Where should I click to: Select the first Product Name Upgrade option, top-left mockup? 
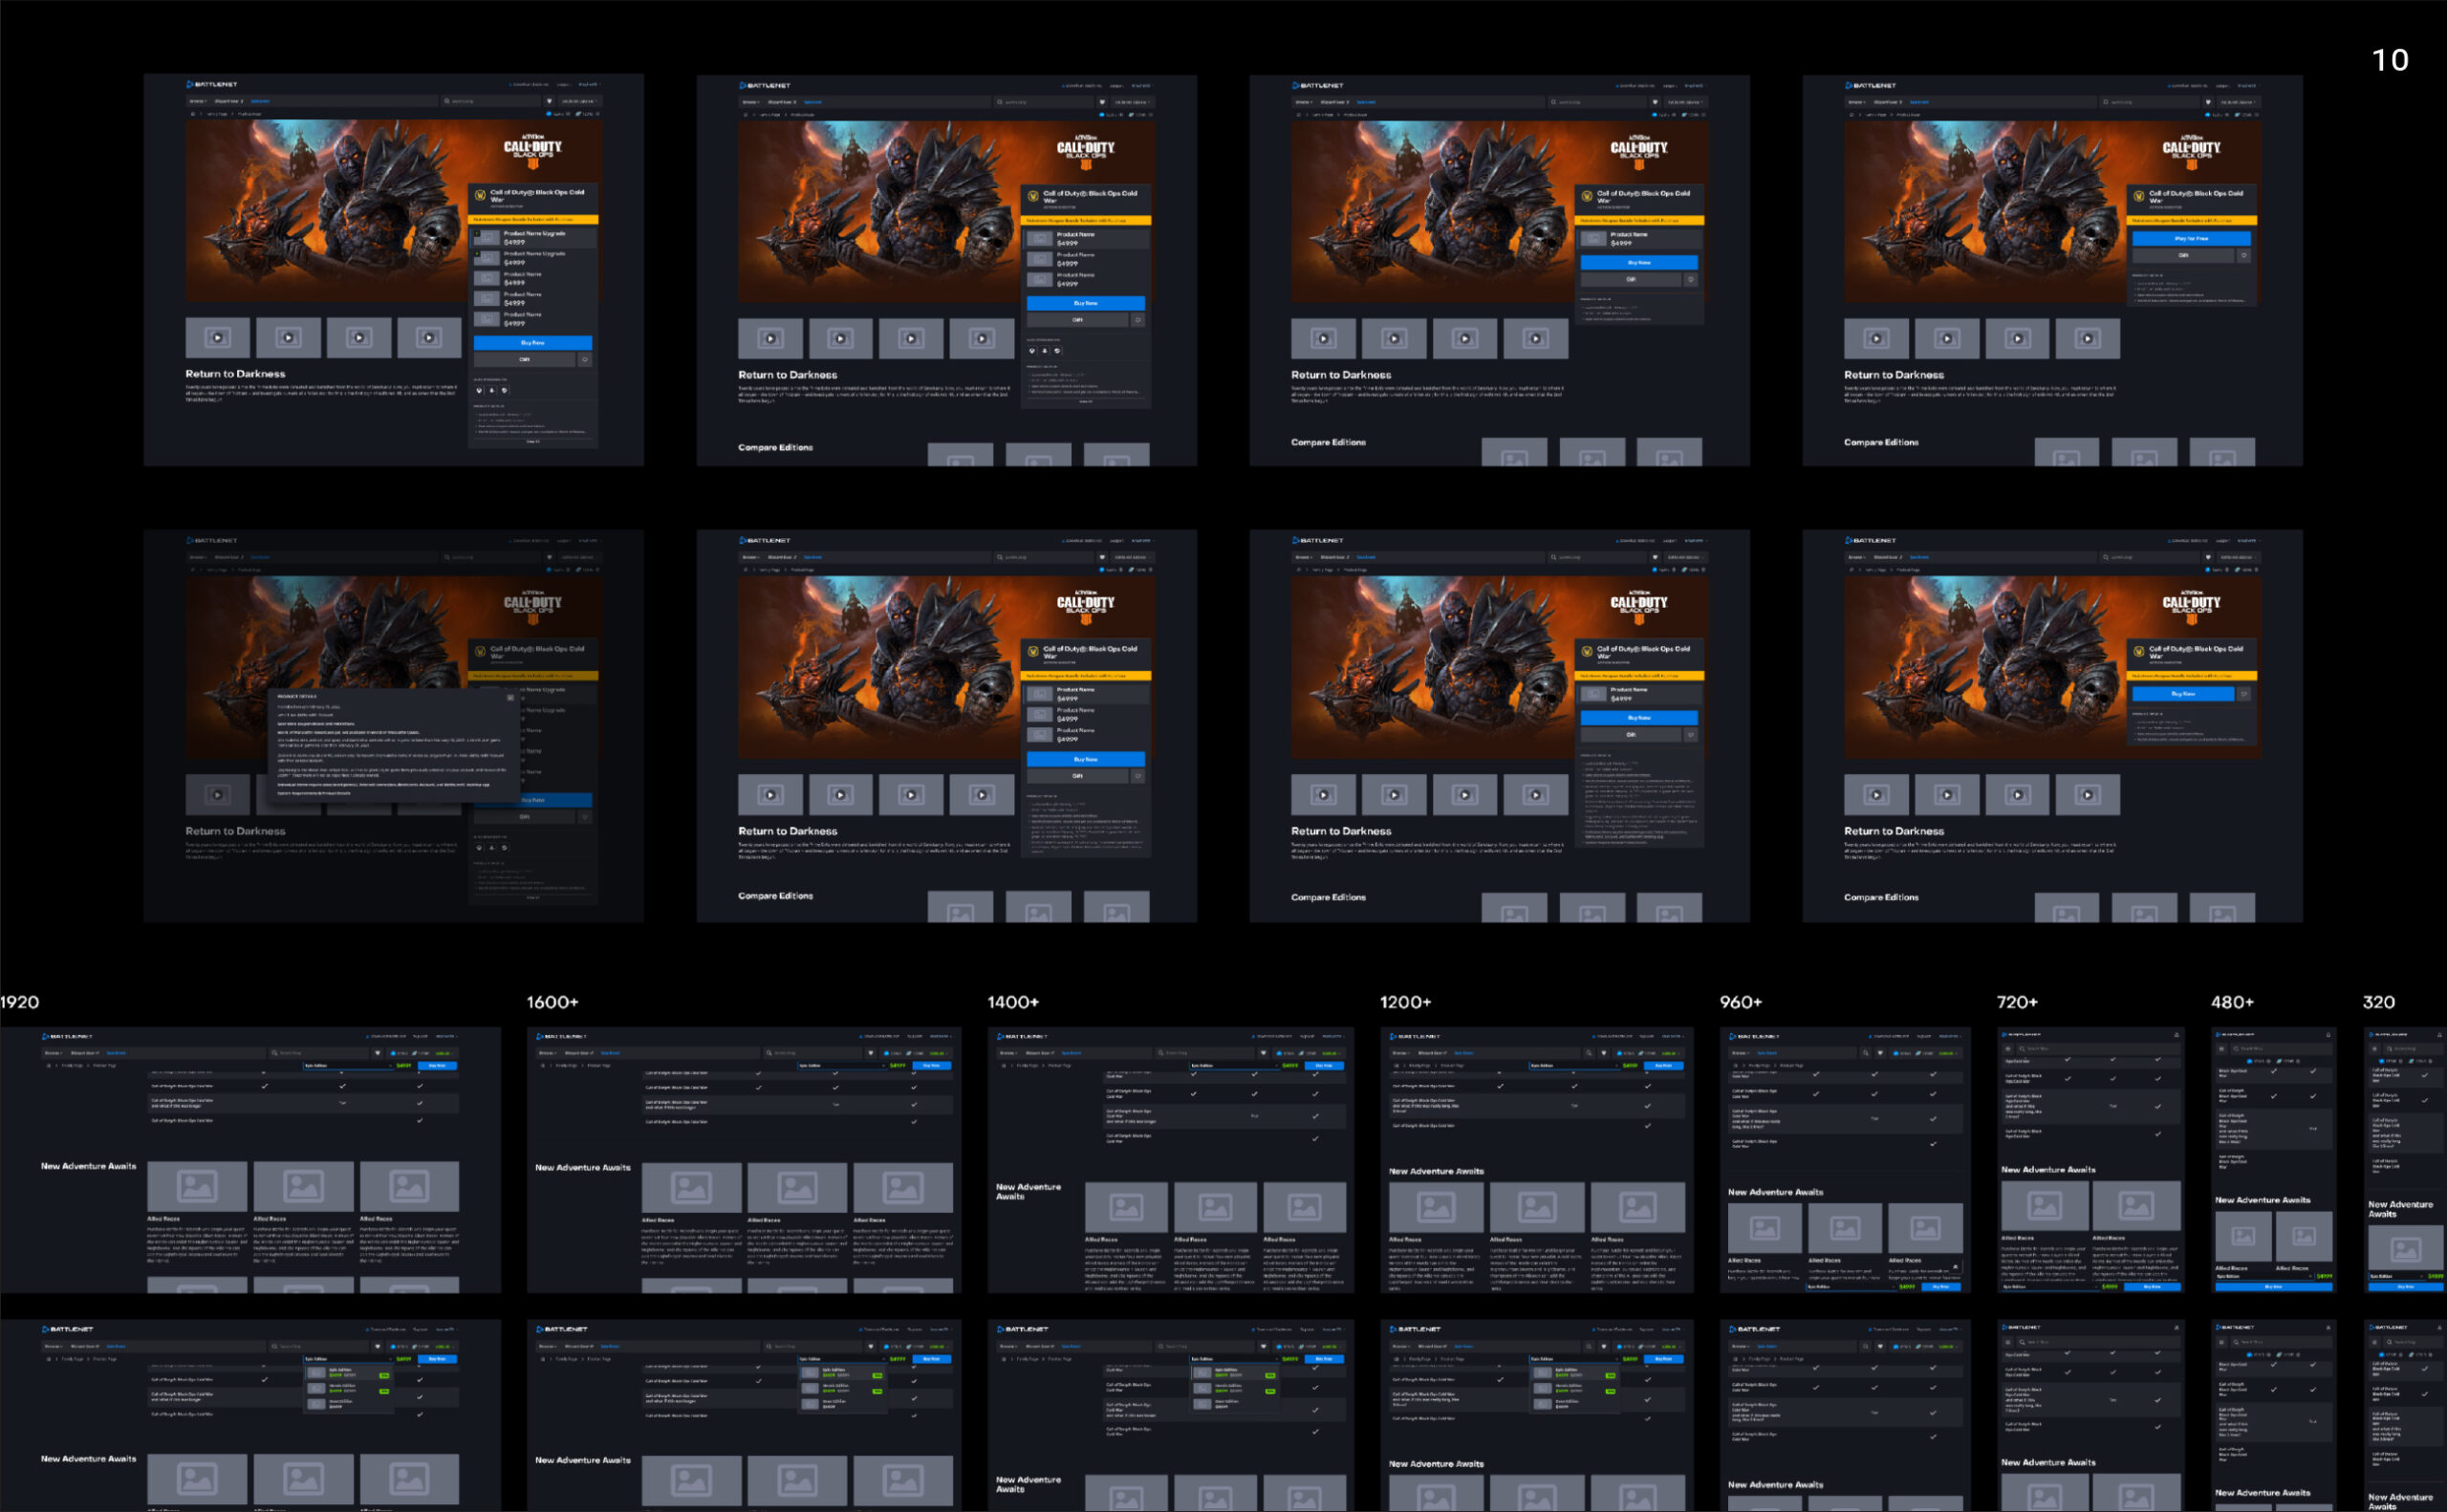[x=535, y=238]
